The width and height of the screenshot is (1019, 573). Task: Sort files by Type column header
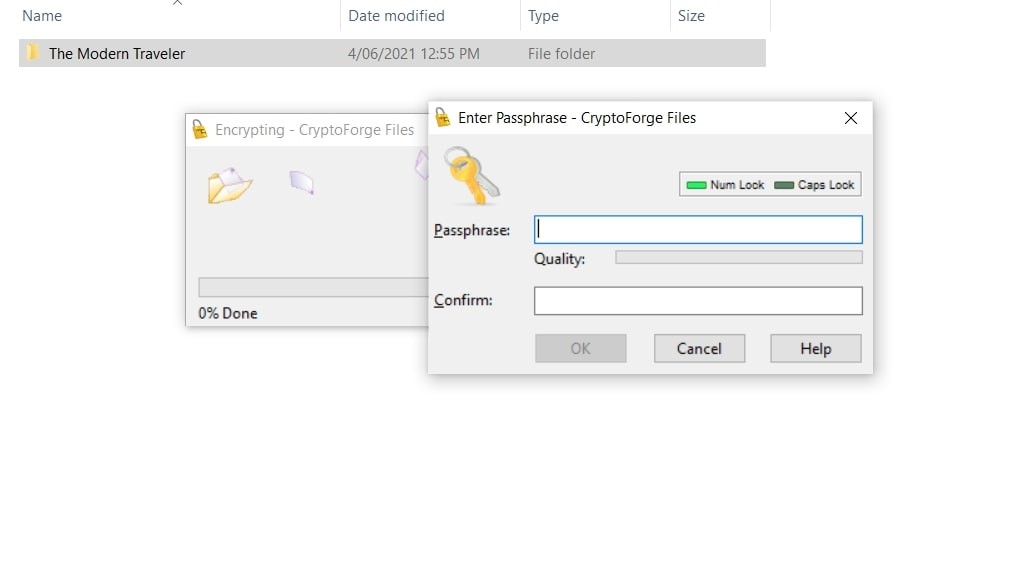click(543, 16)
